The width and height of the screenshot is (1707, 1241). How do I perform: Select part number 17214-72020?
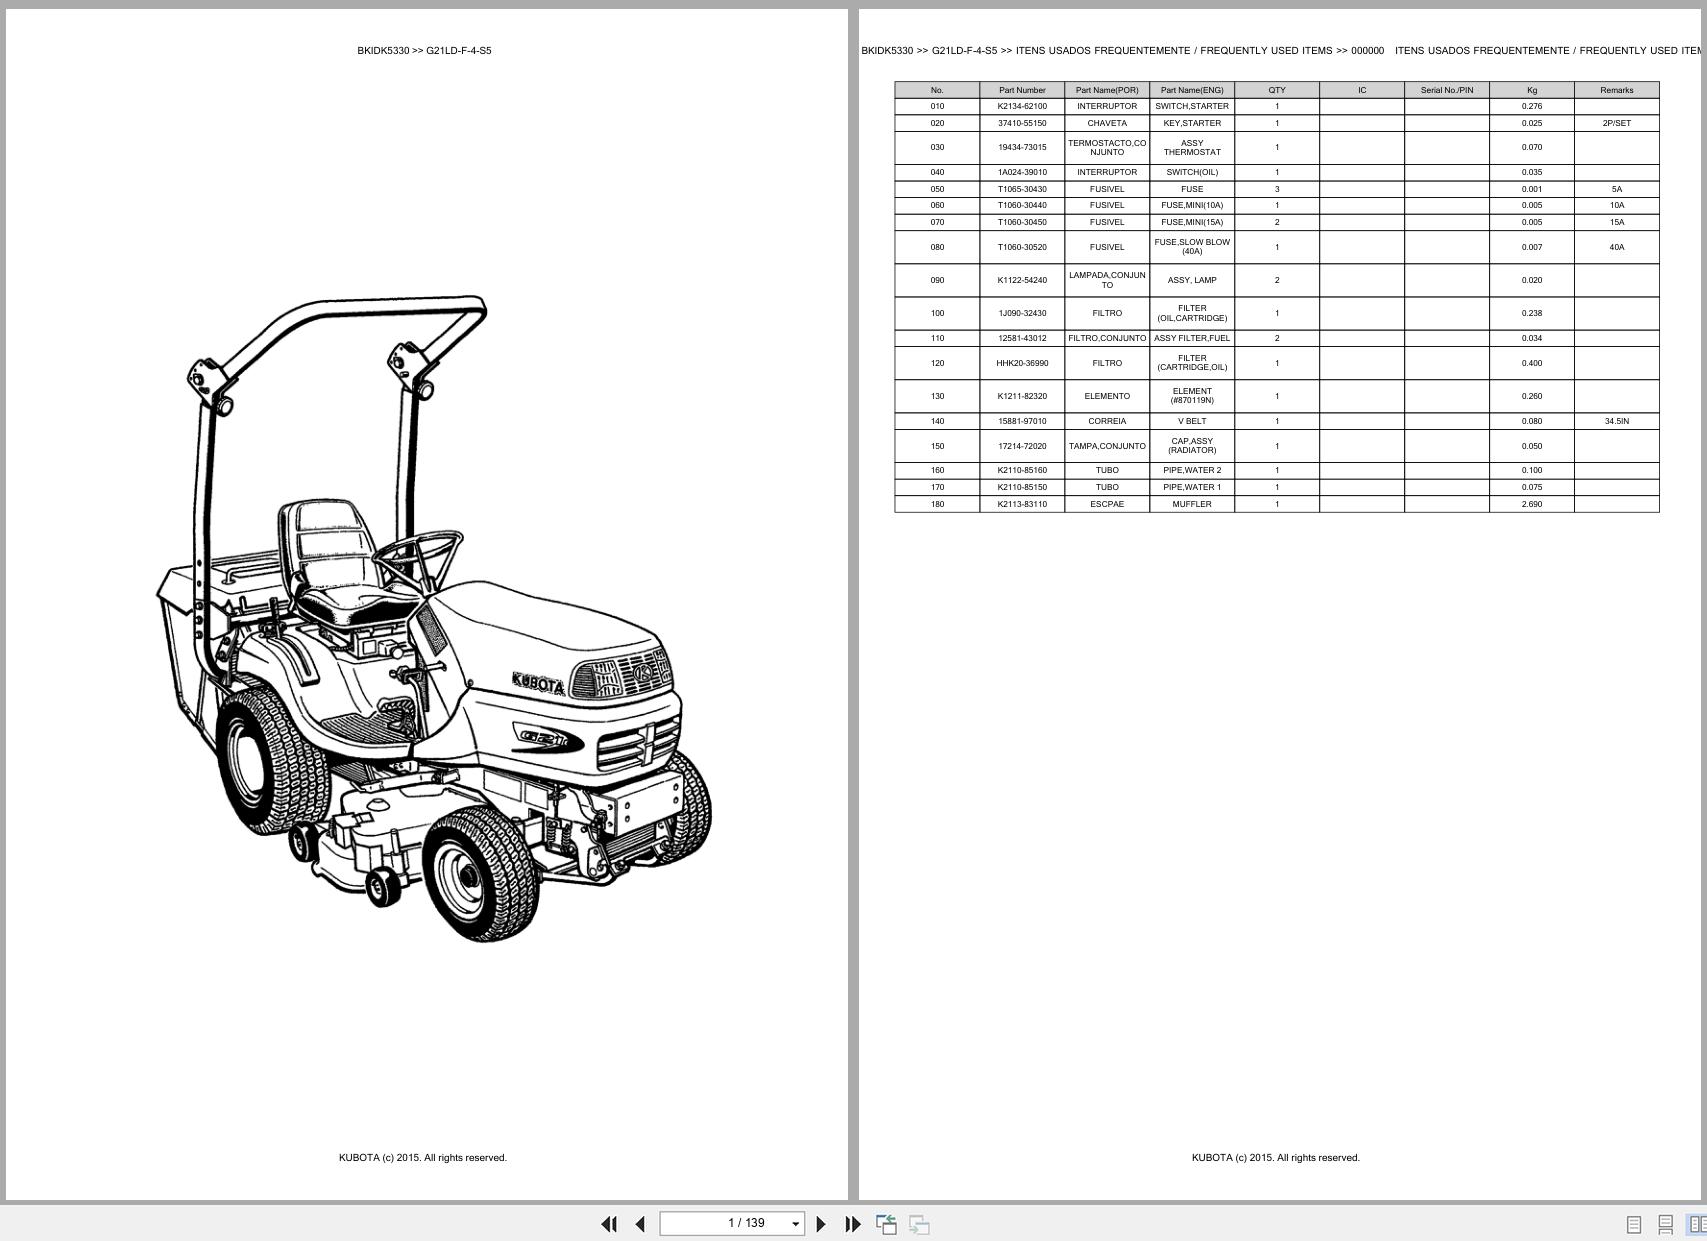coord(1022,446)
